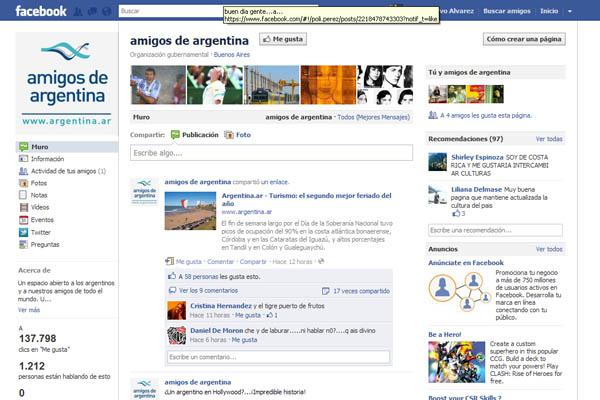Click Me gusta under the tourism post

[189, 262]
